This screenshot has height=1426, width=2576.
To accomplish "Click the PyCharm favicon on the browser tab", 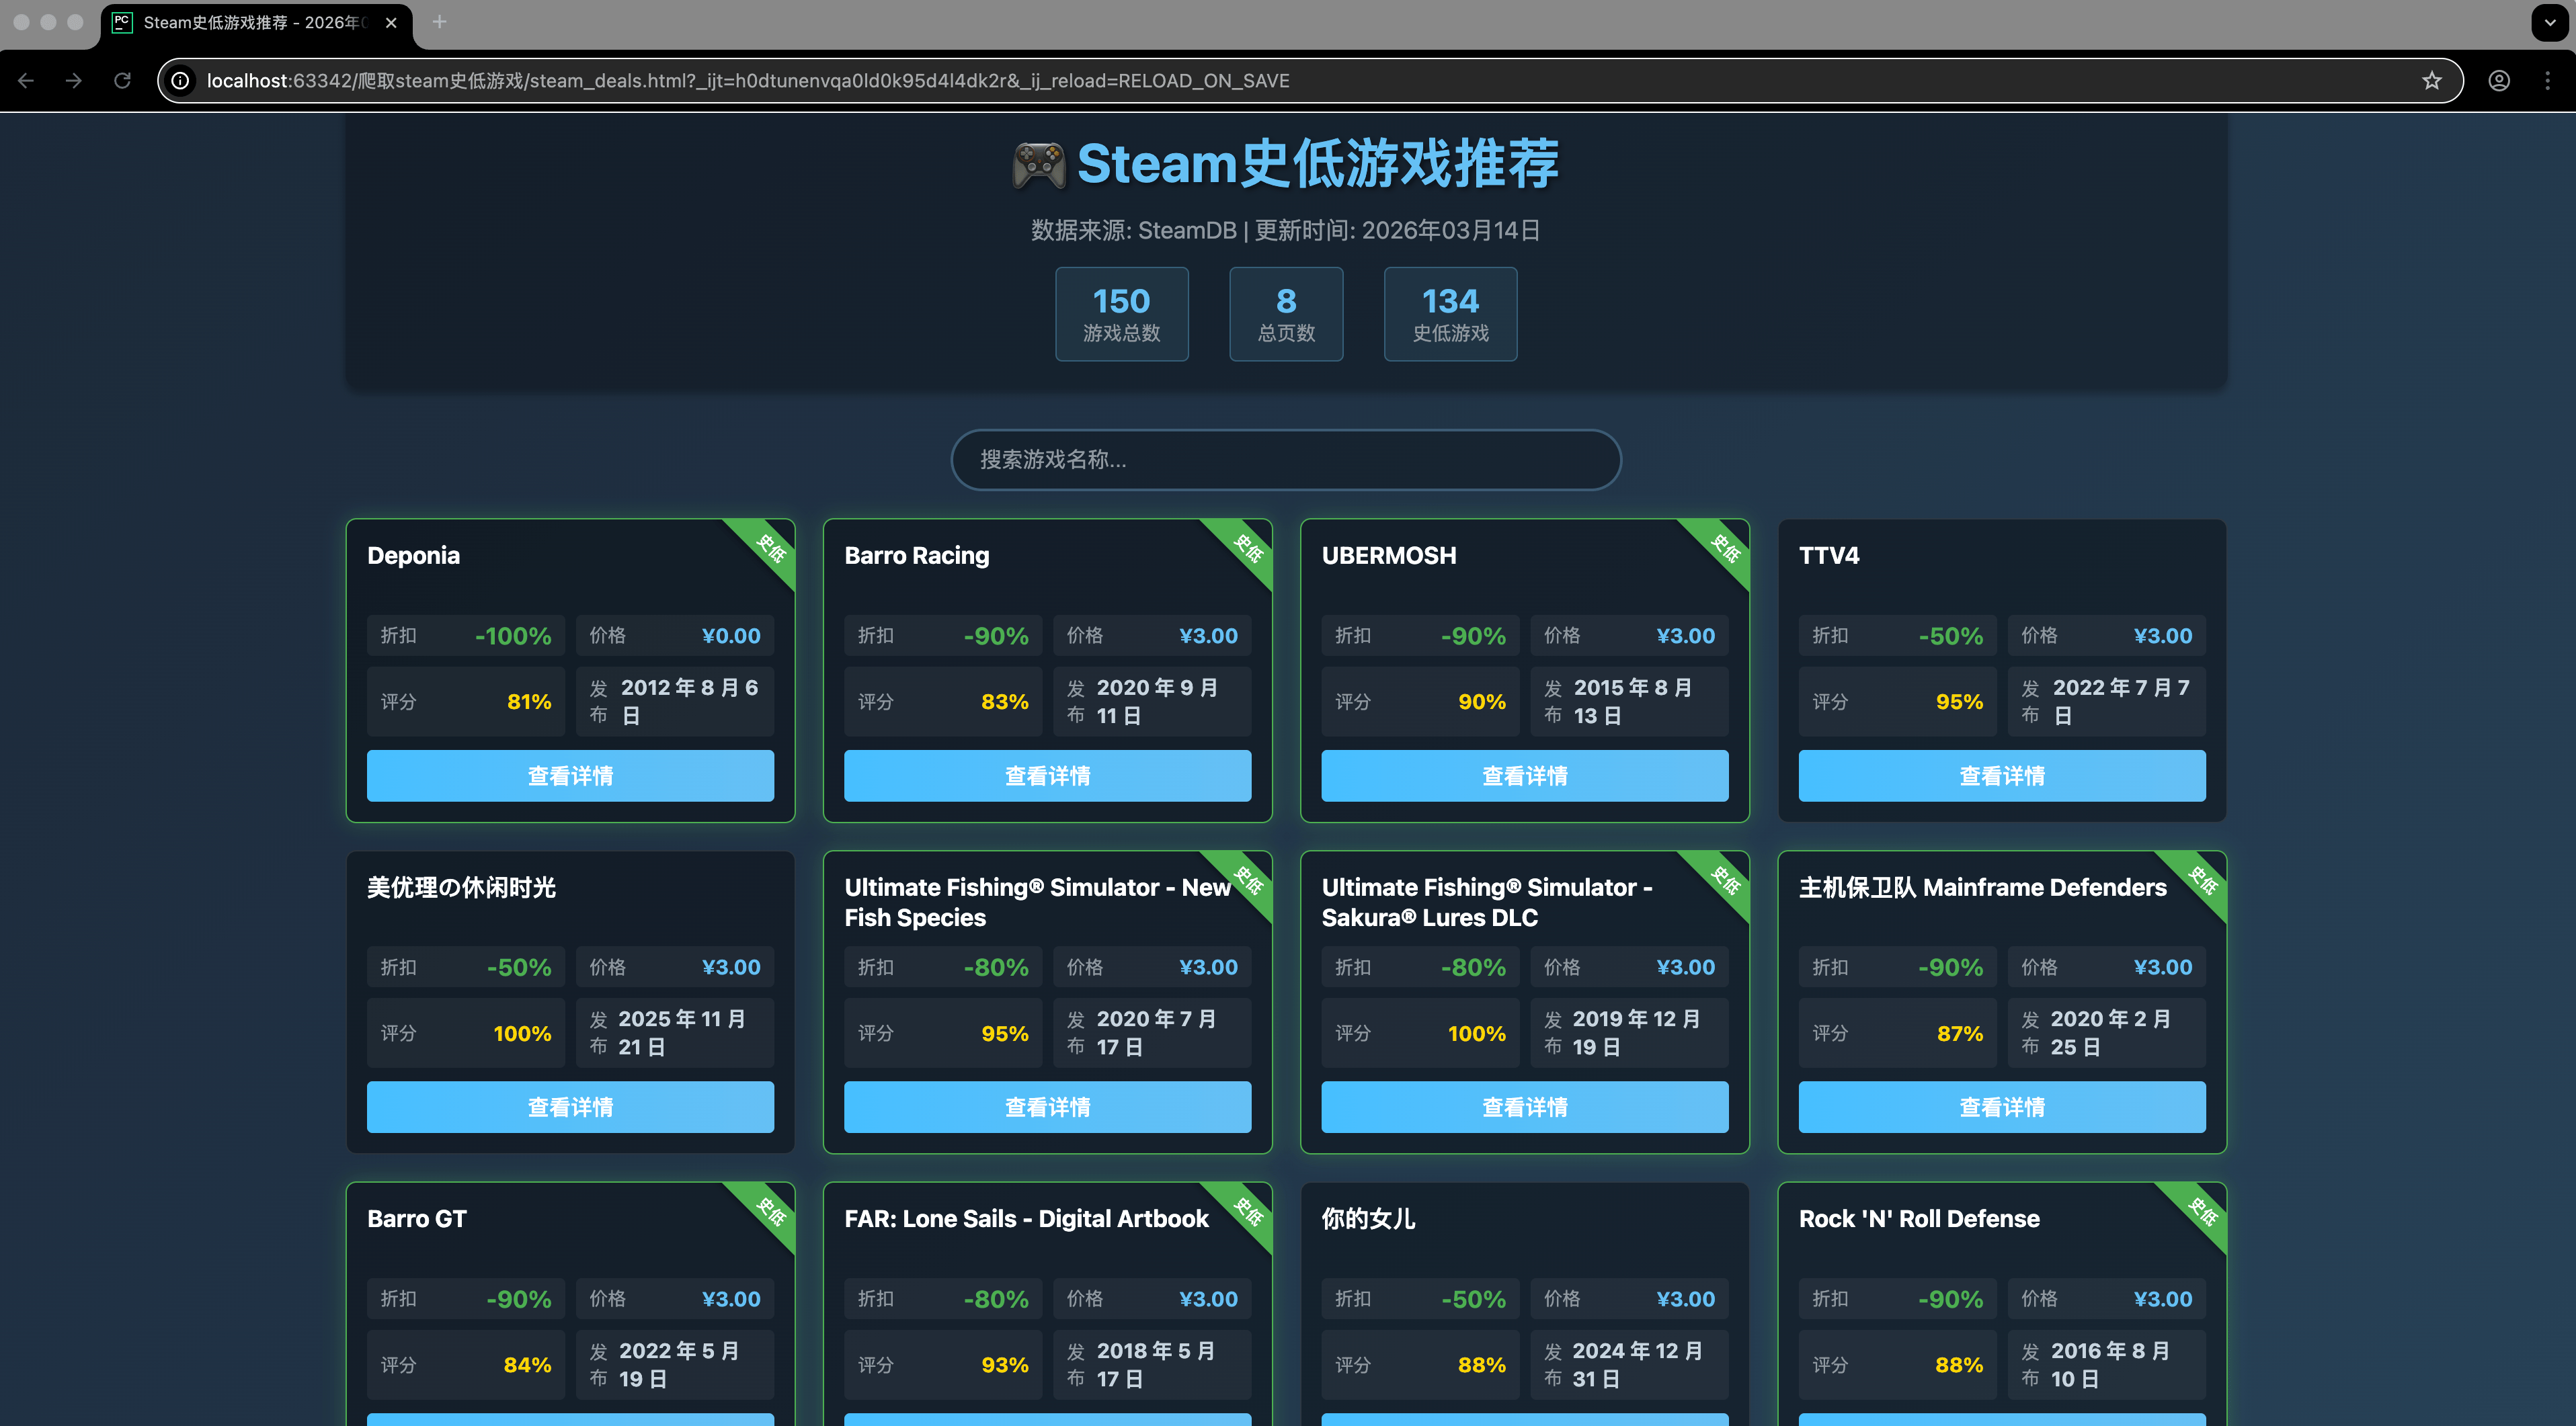I will pyautogui.click(x=122, y=22).
